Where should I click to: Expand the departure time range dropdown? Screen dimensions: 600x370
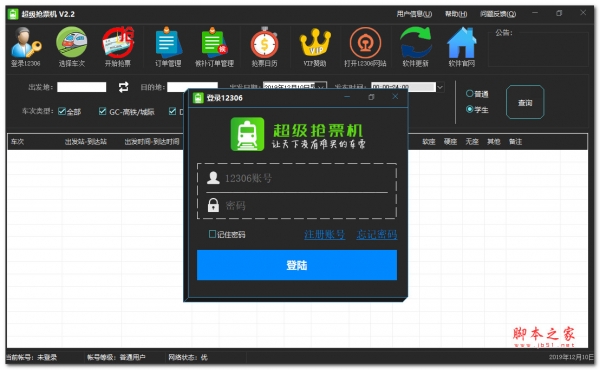[x=440, y=87]
